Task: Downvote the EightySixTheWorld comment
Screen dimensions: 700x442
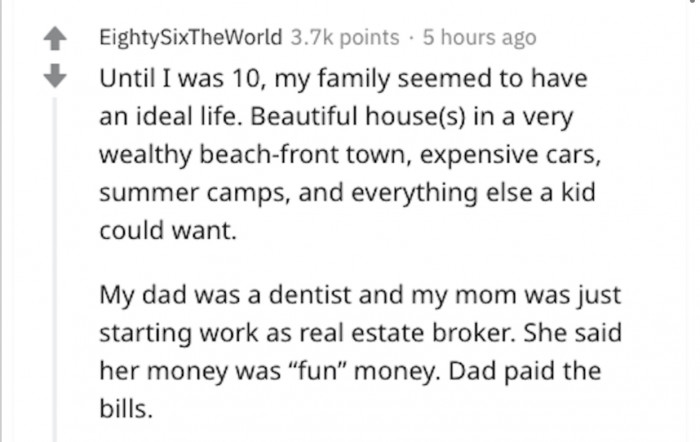Action: pos(55,75)
